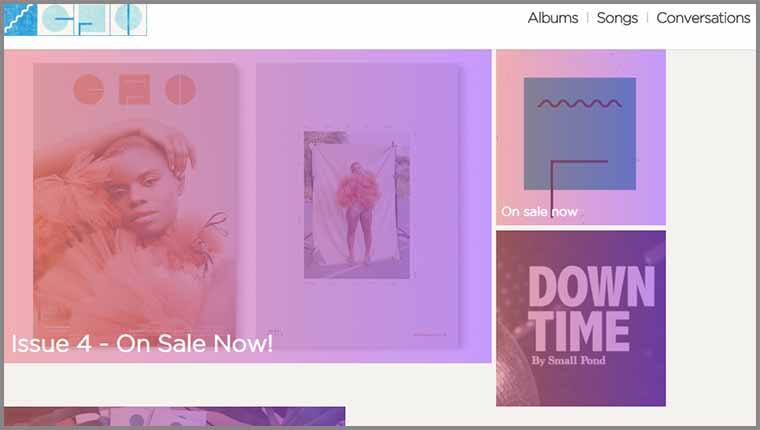
Task: Click the 'By Small Pond' byline
Action: 569,360
